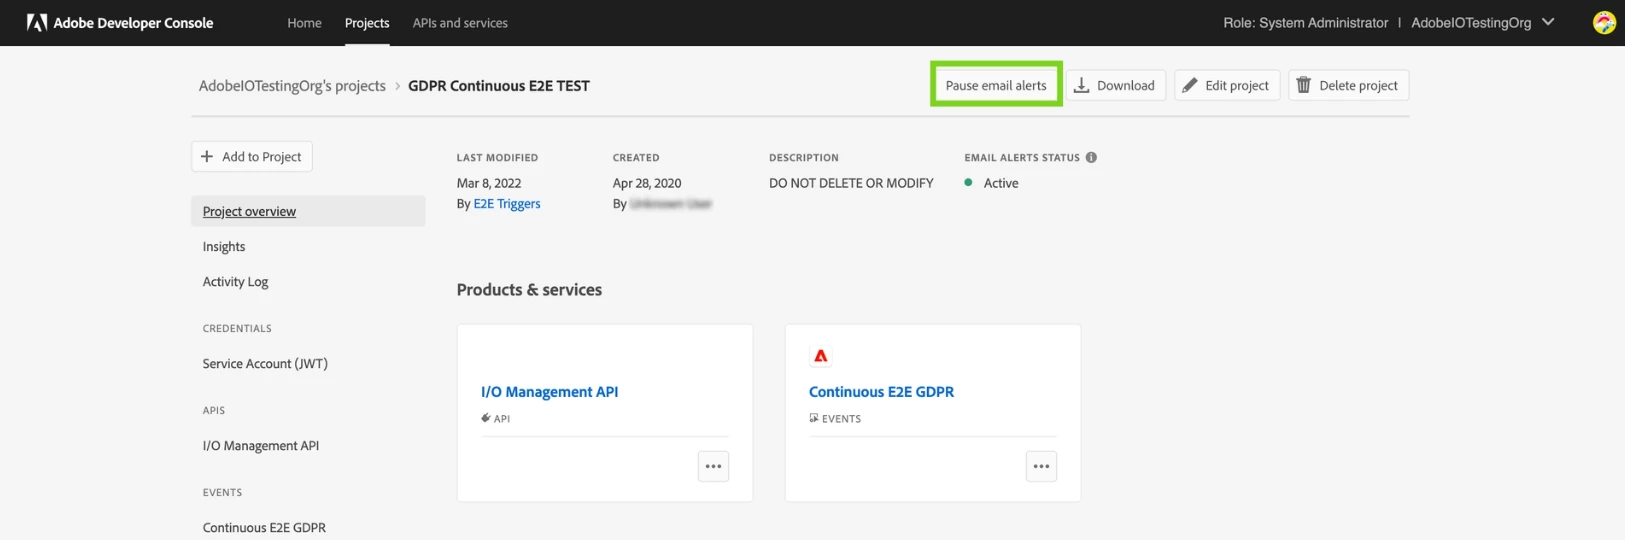The height and width of the screenshot is (540, 1625).
Task: Click the Adobe logo icon
Action: click(x=37, y=22)
